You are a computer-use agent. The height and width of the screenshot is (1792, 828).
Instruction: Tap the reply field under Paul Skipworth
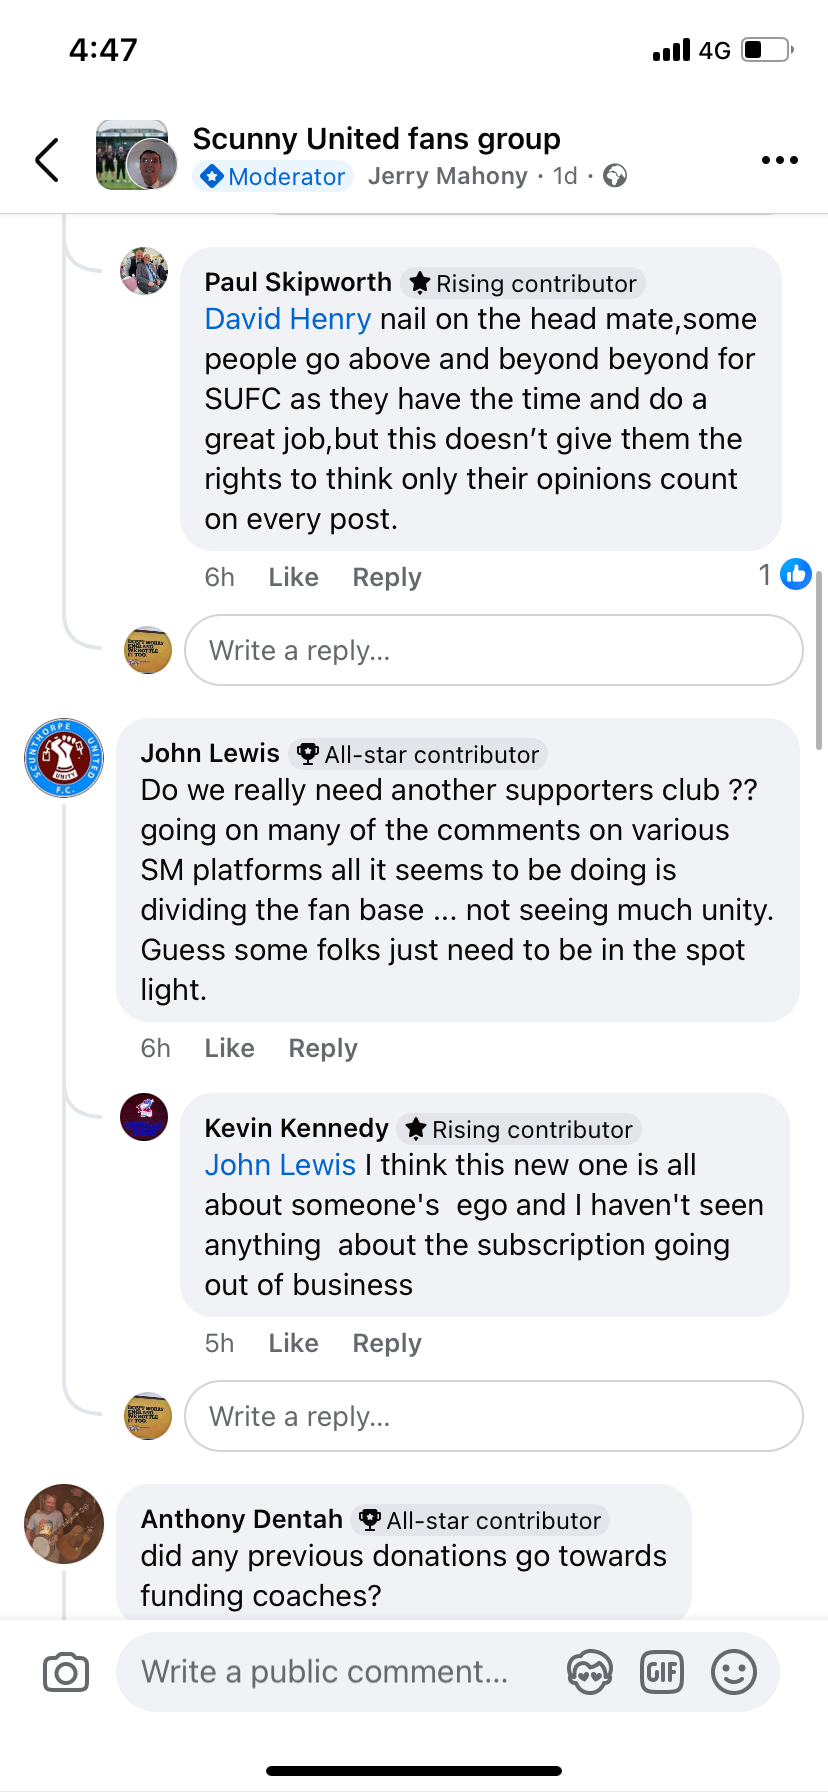tap(494, 651)
